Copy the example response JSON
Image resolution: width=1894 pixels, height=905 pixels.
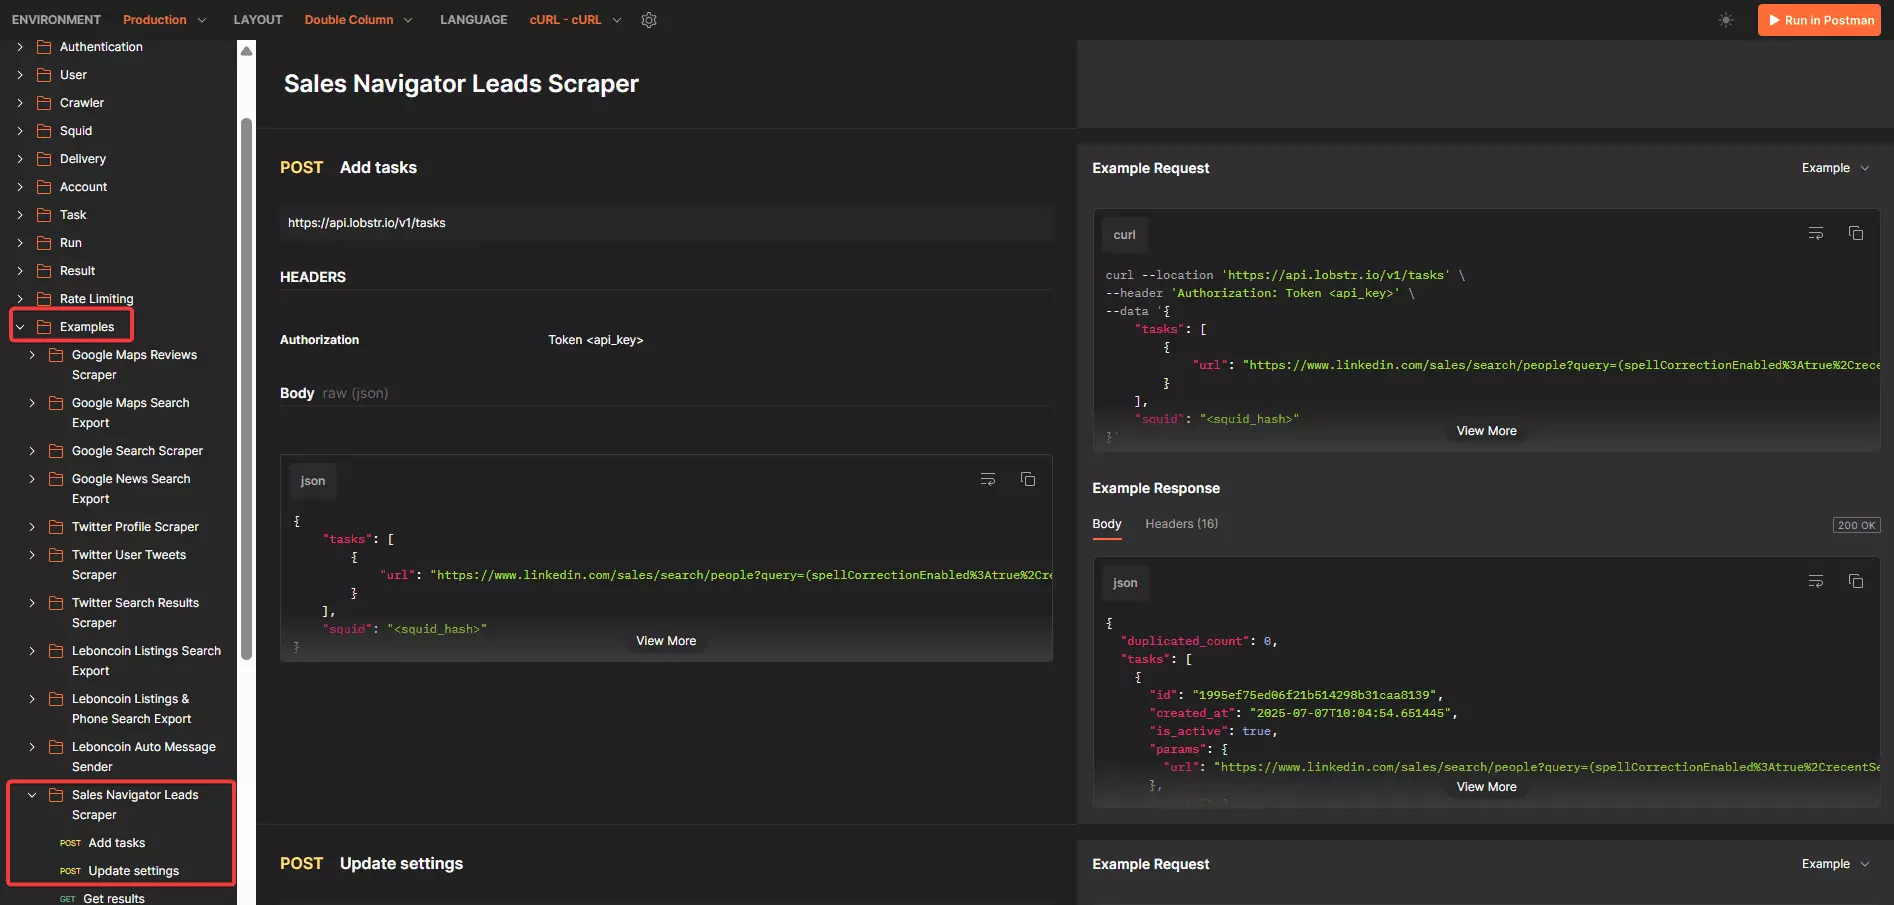(x=1856, y=581)
